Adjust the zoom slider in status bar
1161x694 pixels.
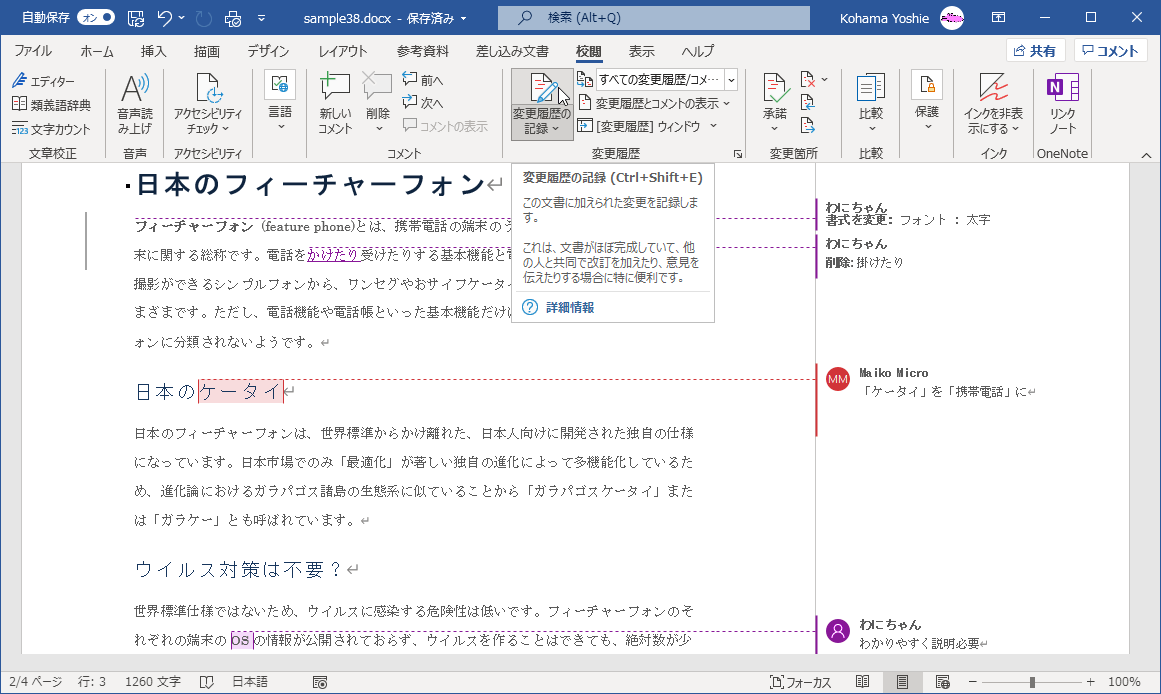coord(1032,682)
